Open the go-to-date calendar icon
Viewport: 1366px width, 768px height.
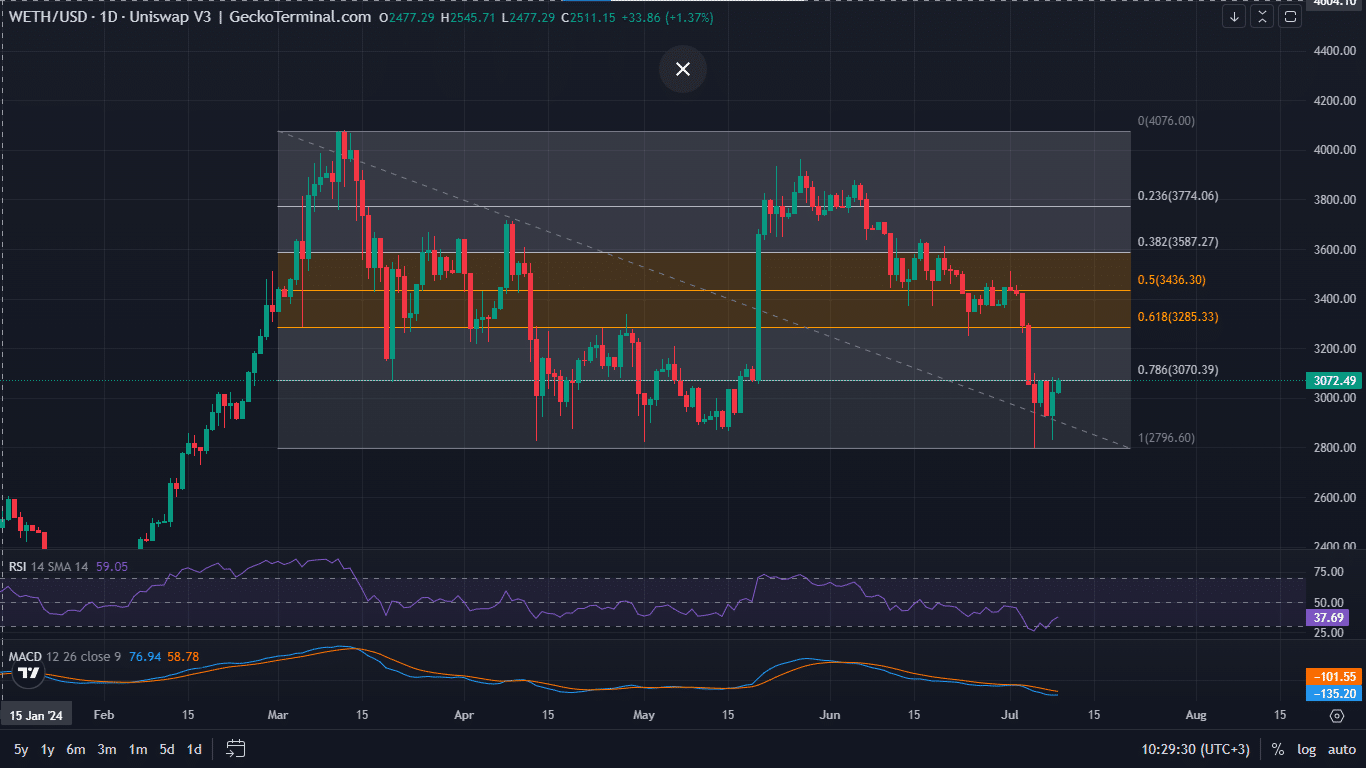point(236,748)
